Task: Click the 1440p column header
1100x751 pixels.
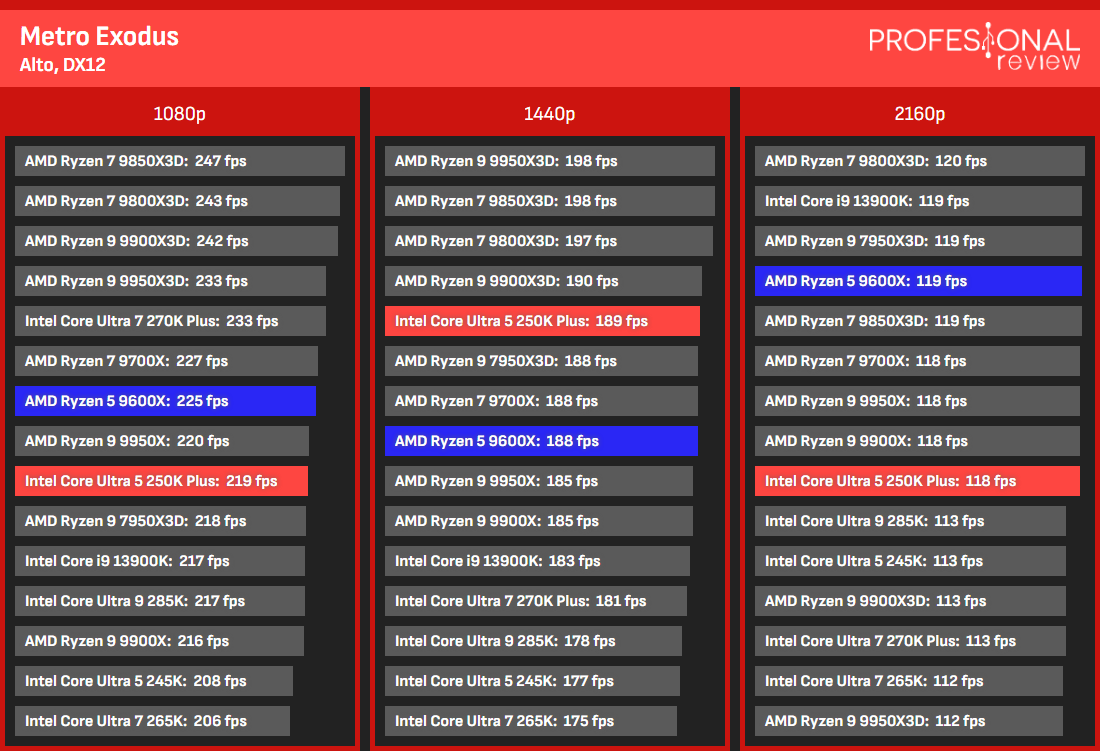Action: click(x=549, y=114)
